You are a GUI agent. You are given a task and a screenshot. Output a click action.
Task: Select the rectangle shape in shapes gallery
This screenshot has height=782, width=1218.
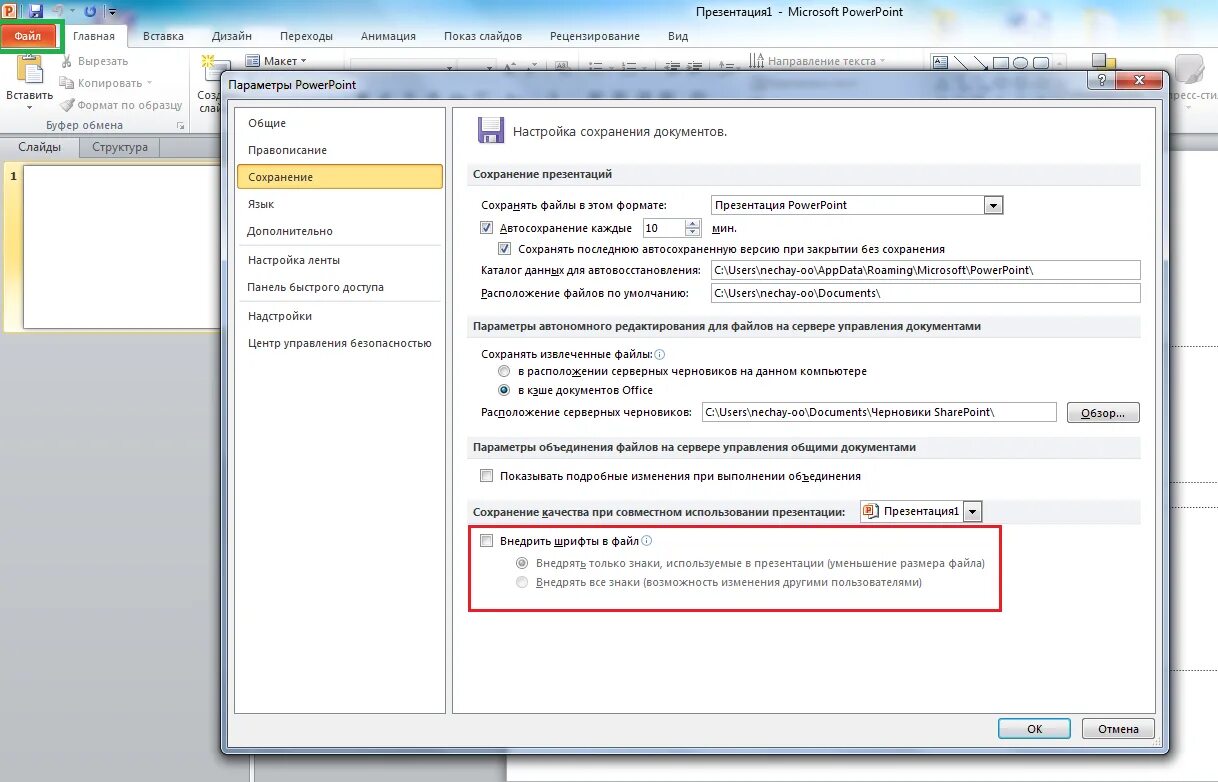tap(1001, 62)
